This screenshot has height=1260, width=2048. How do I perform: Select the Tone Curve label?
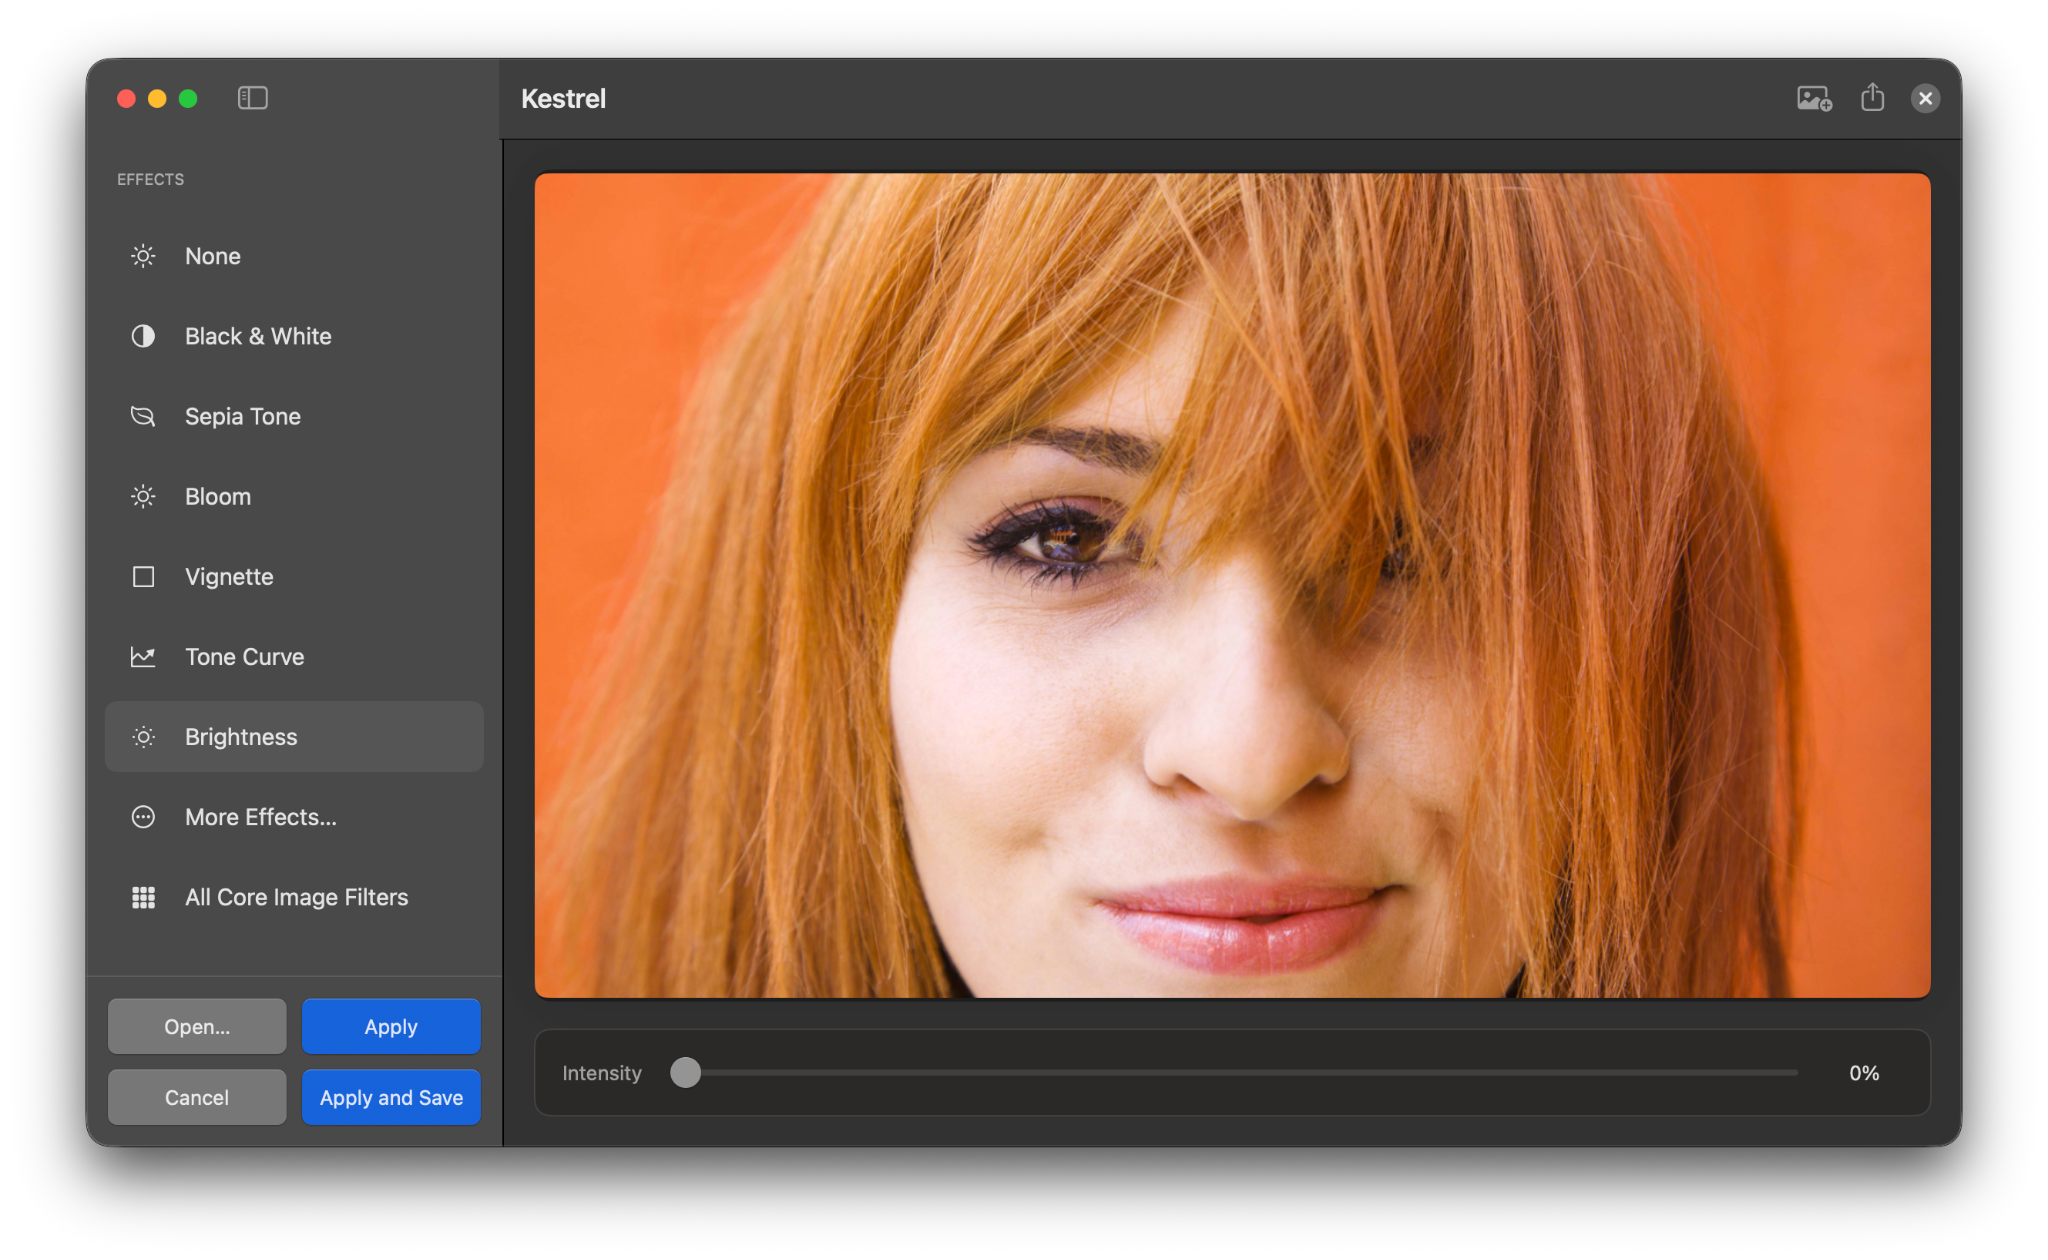point(244,657)
